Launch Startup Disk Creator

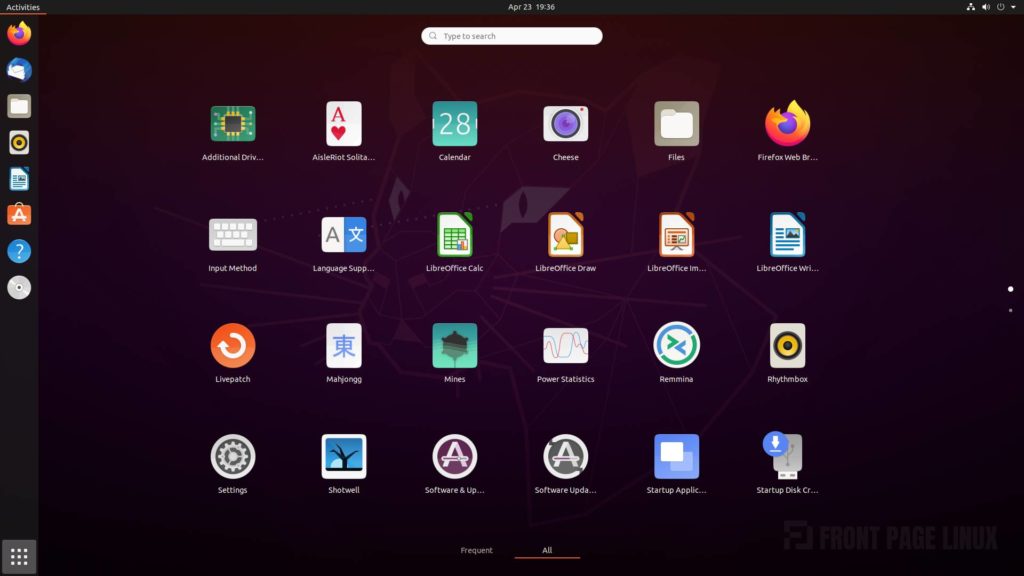[784, 455]
